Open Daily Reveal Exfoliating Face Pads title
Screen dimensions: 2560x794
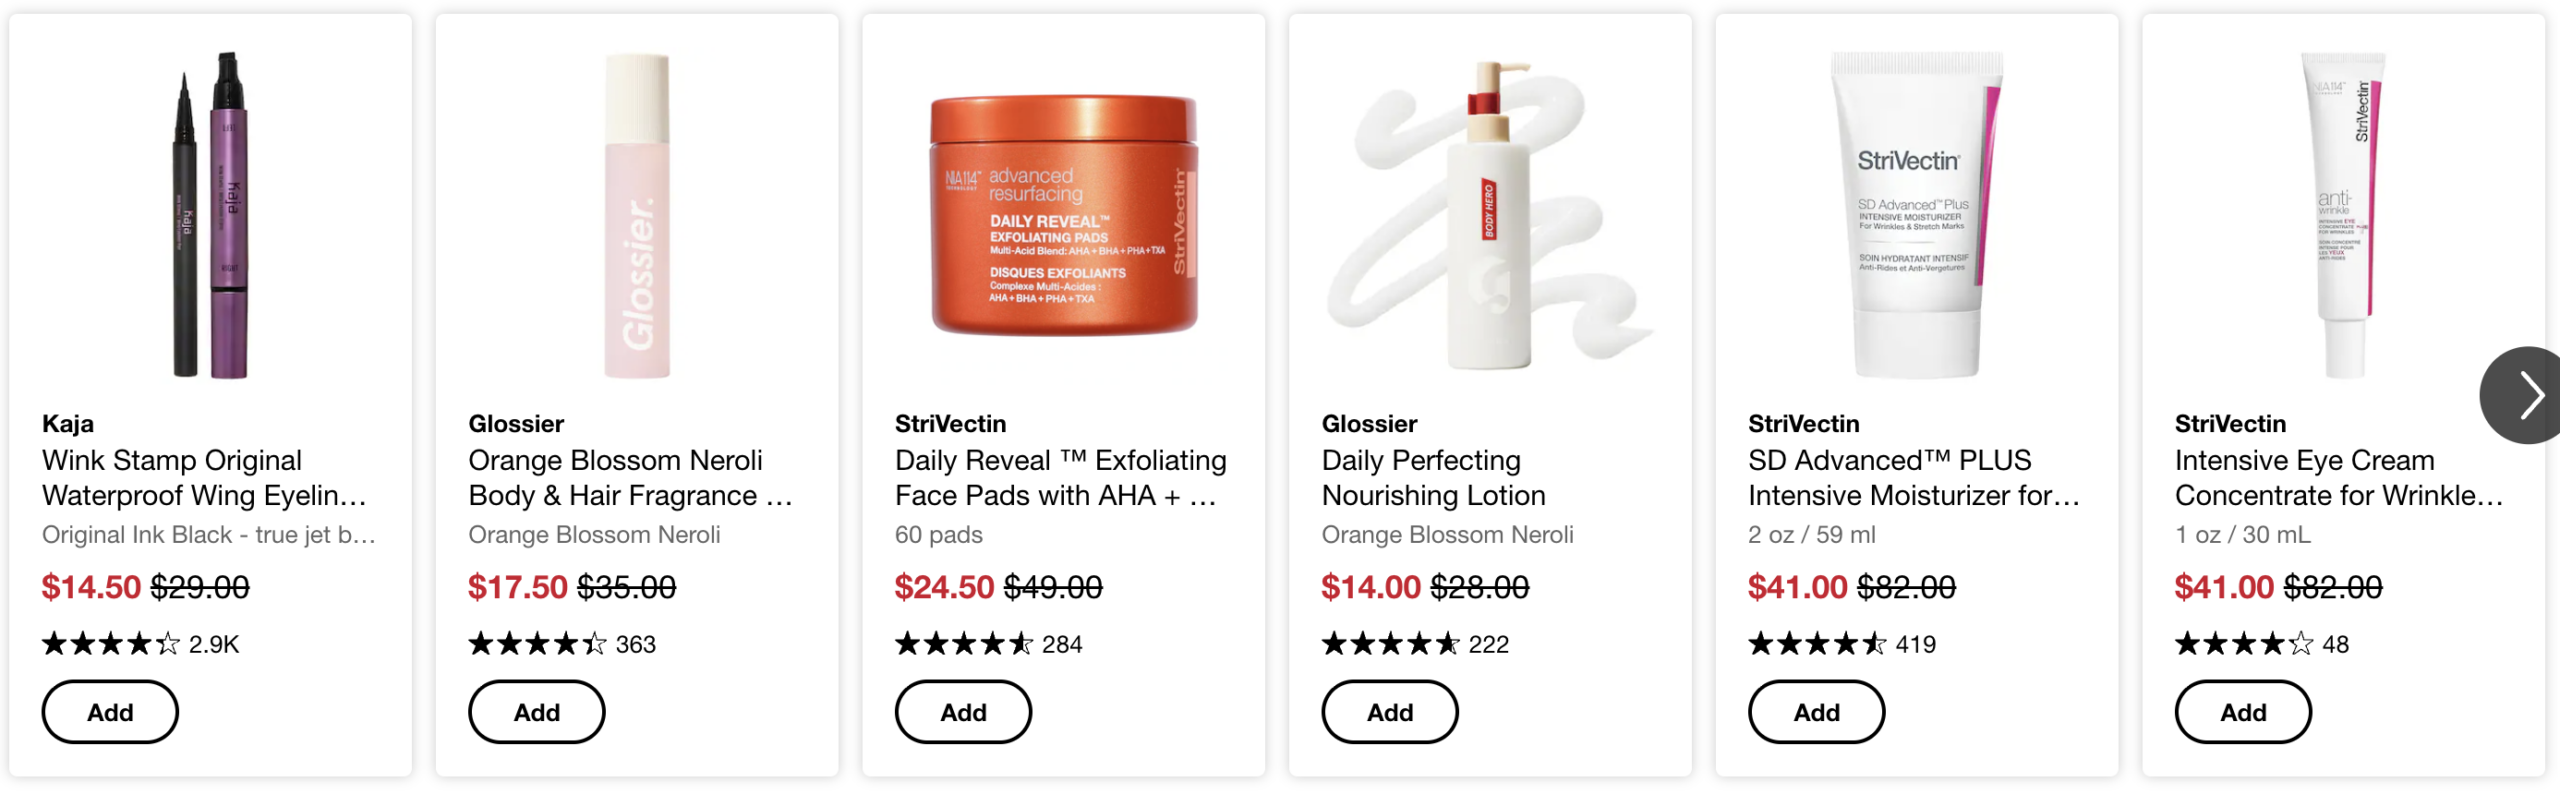1061,478
